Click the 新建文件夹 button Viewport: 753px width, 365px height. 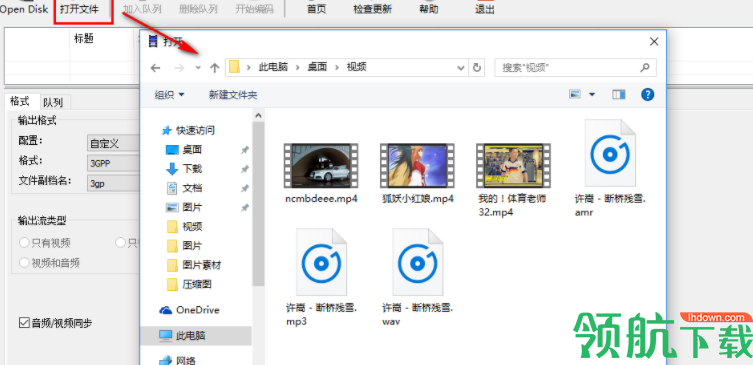pyautogui.click(x=233, y=95)
